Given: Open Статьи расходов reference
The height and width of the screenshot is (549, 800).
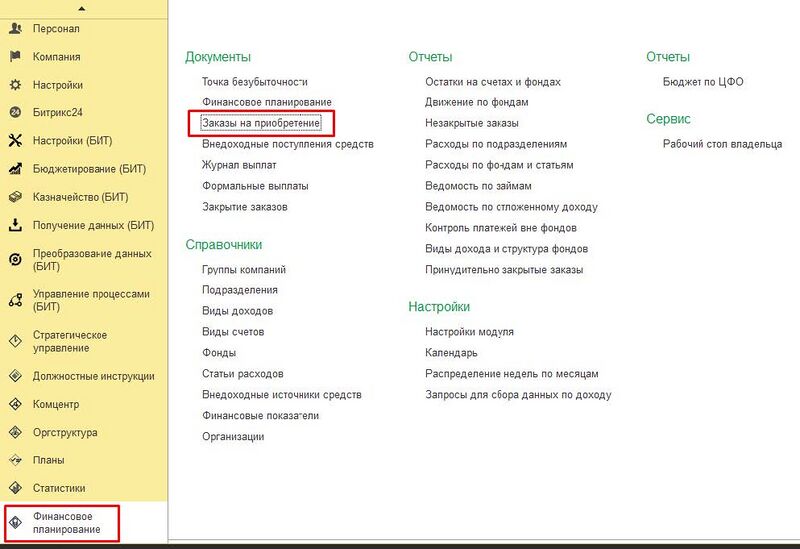Looking at the screenshot, I should (242, 373).
